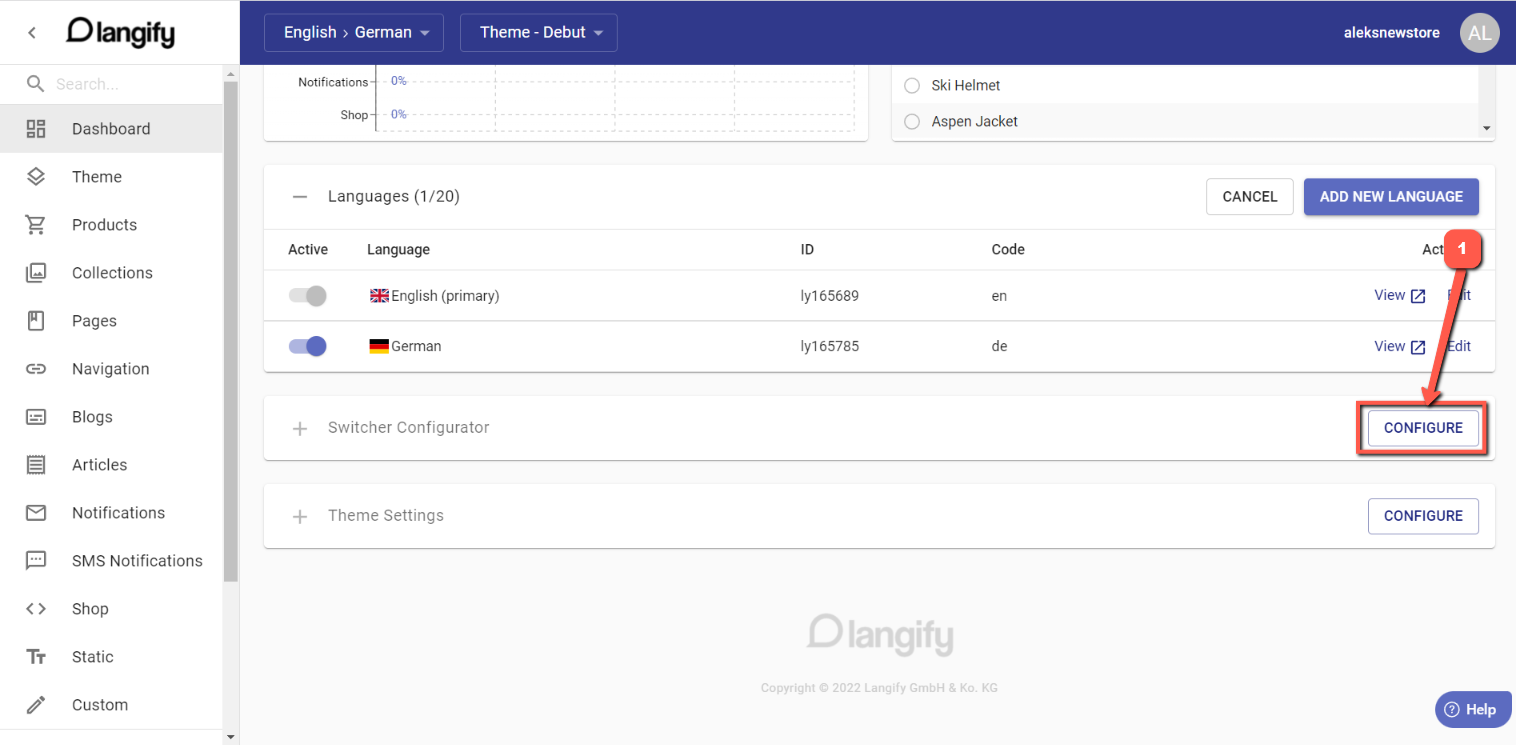Click the Notifications envelope icon
The width and height of the screenshot is (1516, 745).
click(x=36, y=513)
